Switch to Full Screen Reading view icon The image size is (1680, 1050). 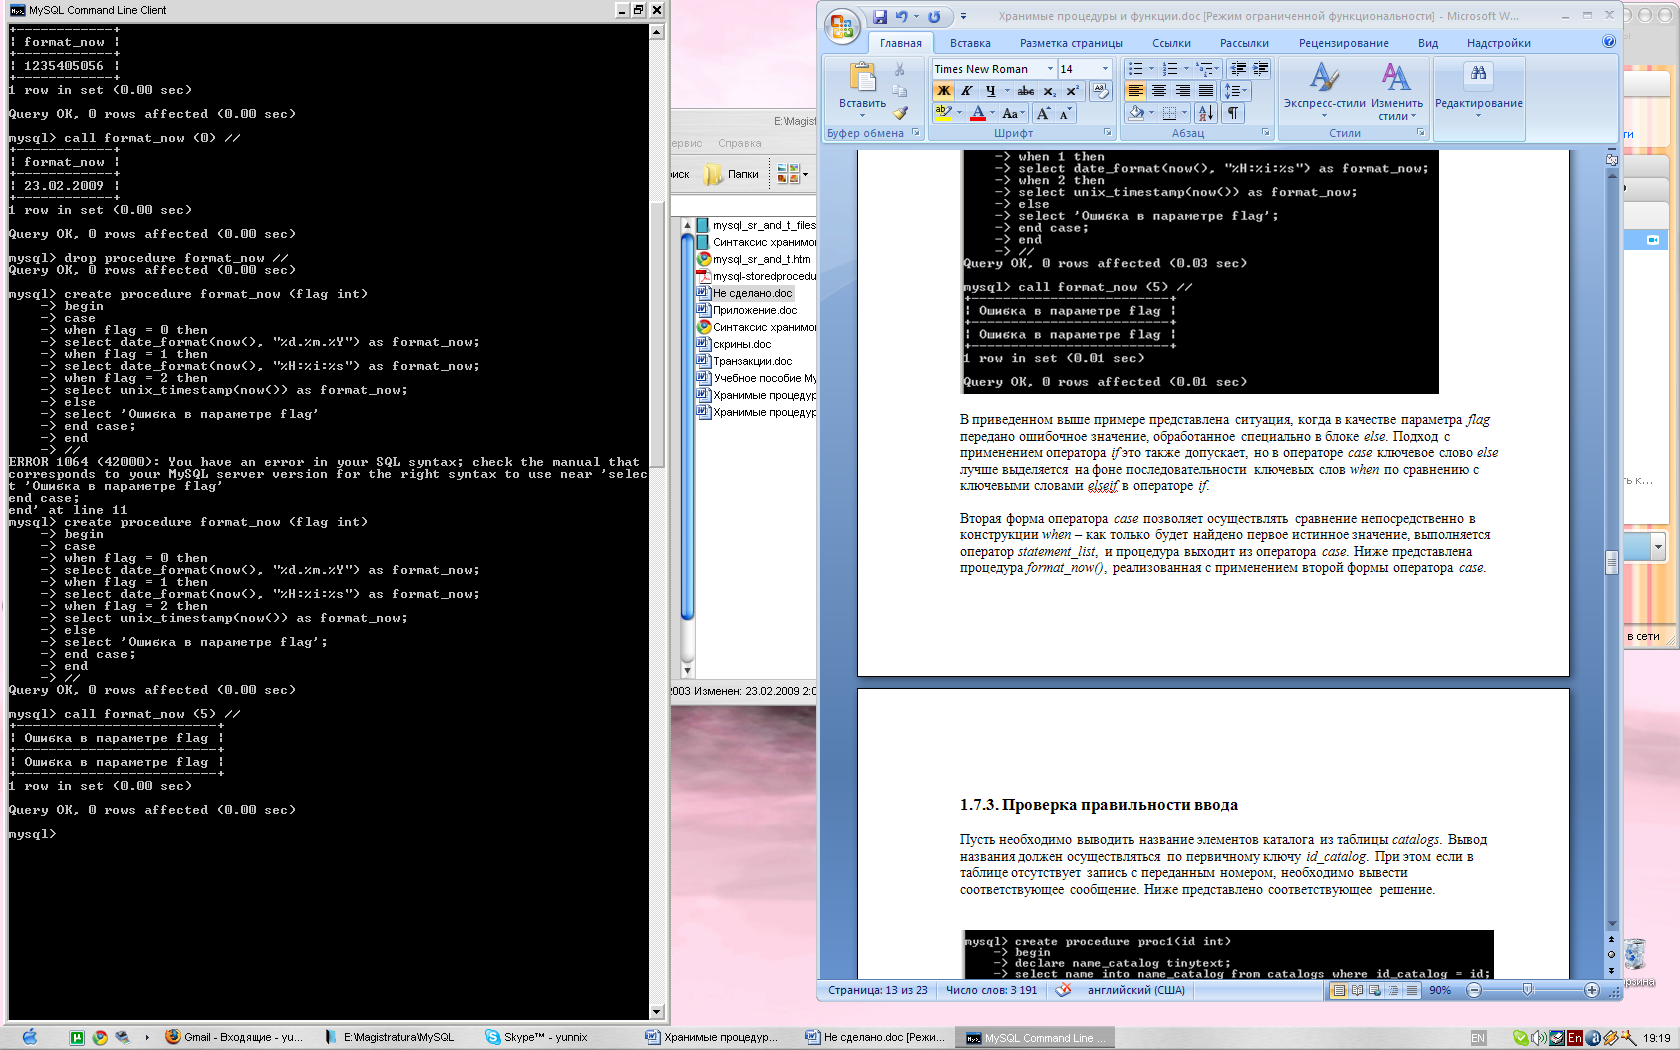point(1357,990)
